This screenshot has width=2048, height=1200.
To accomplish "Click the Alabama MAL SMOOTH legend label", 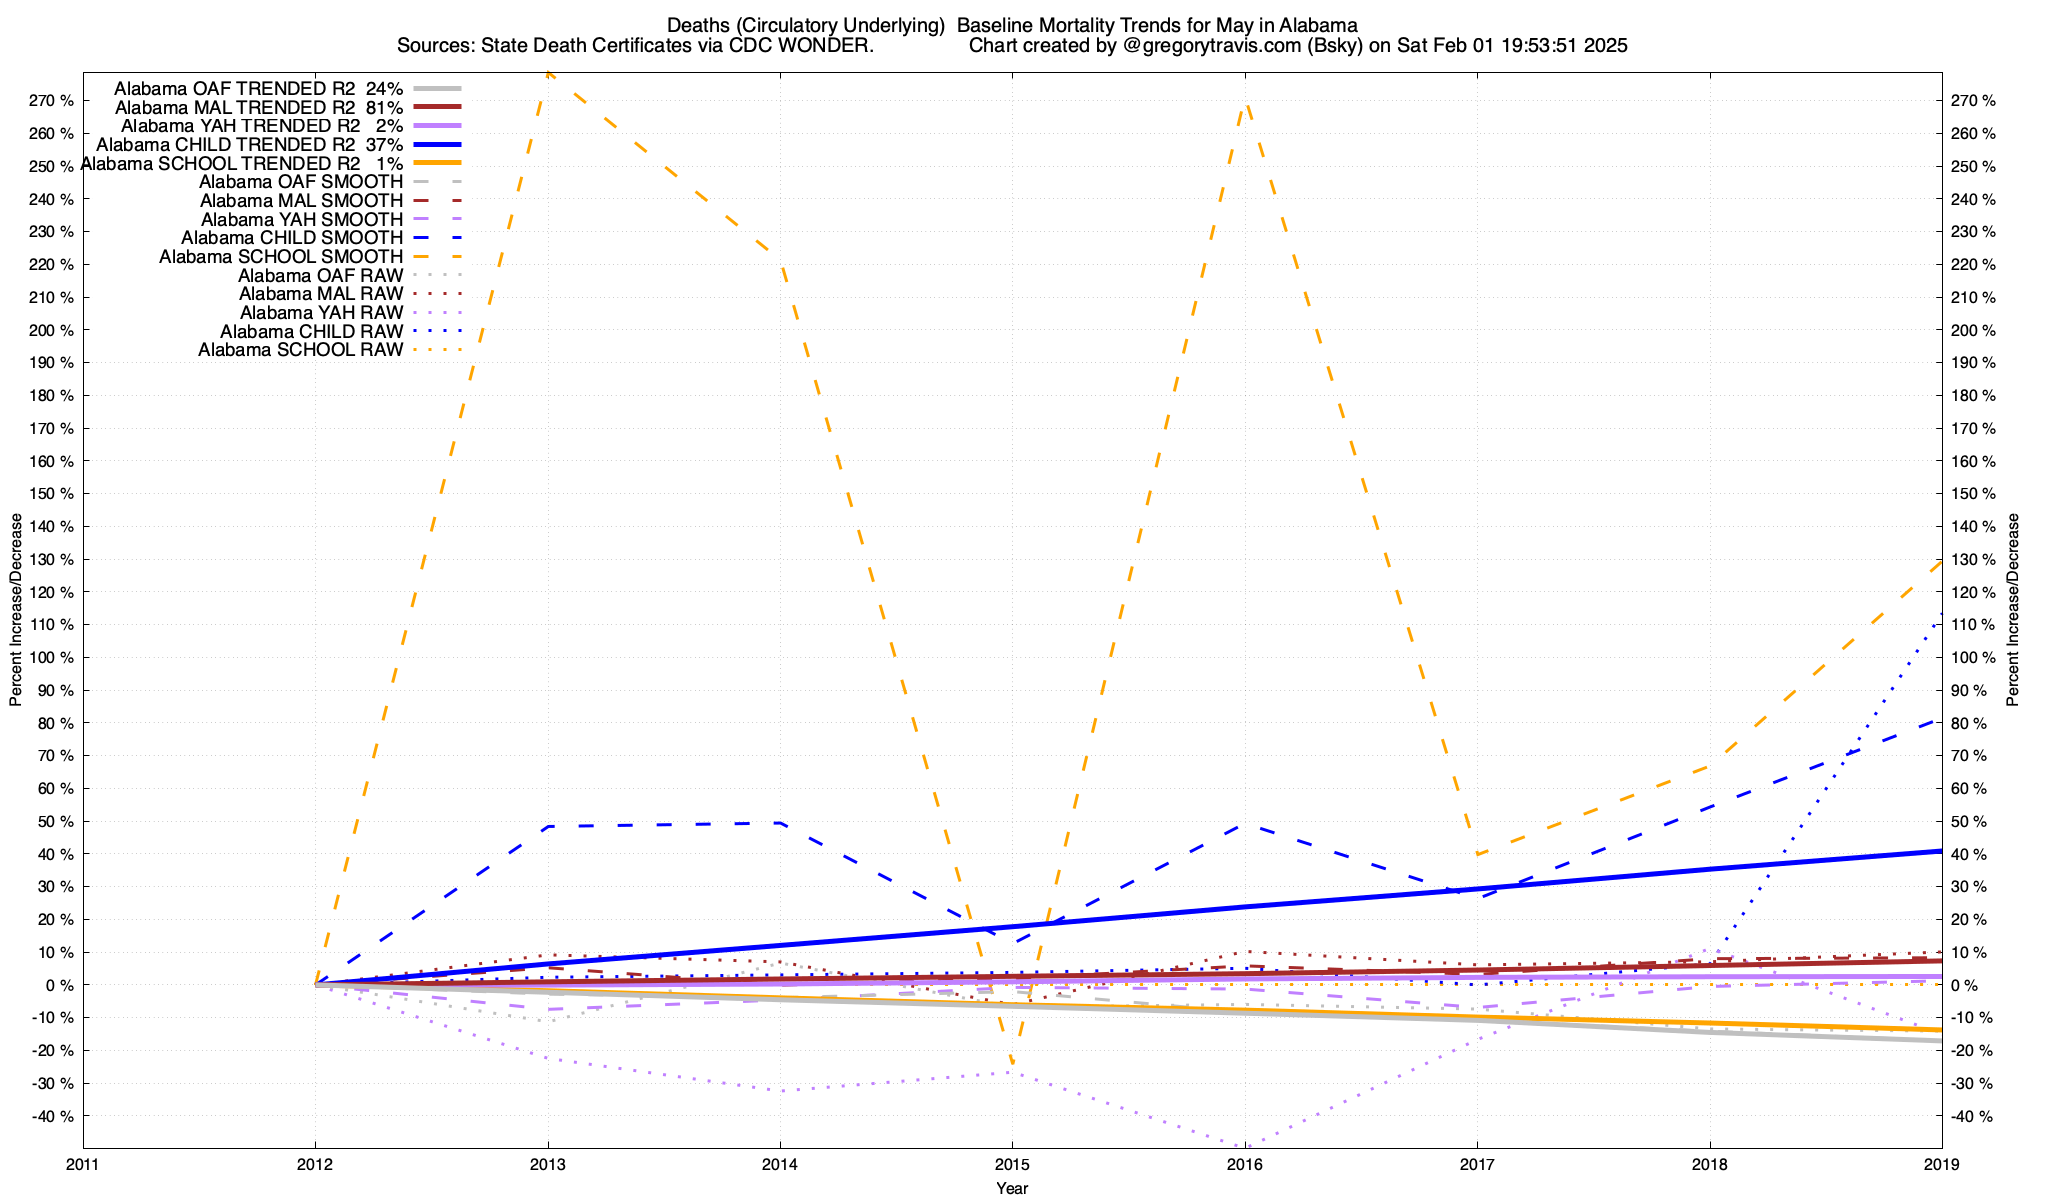I will point(300,201).
